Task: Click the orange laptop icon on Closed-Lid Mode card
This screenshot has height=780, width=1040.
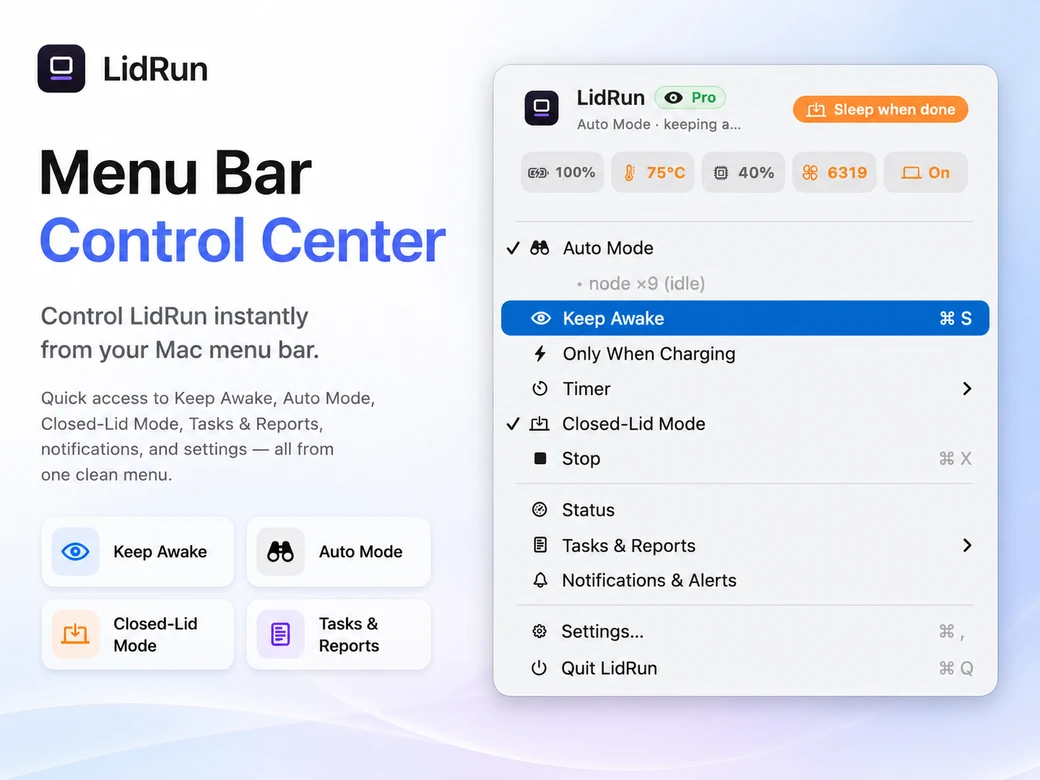Action: click(x=76, y=634)
